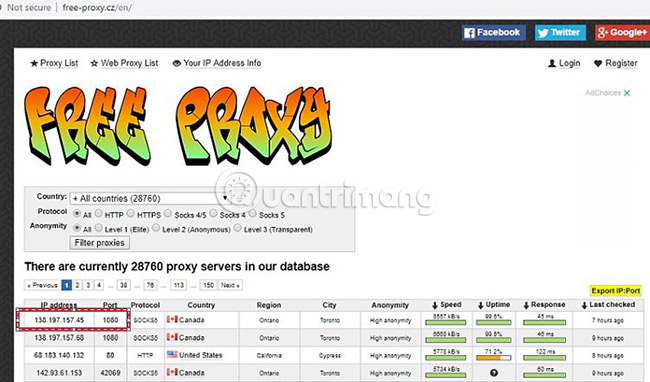
Task: Sort the table by Speed arrow
Action: coord(434,305)
